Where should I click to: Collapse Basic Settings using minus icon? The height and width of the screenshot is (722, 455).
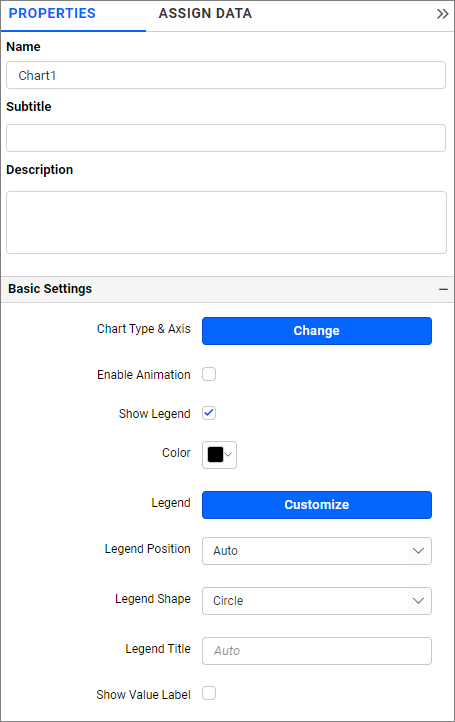tap(443, 289)
